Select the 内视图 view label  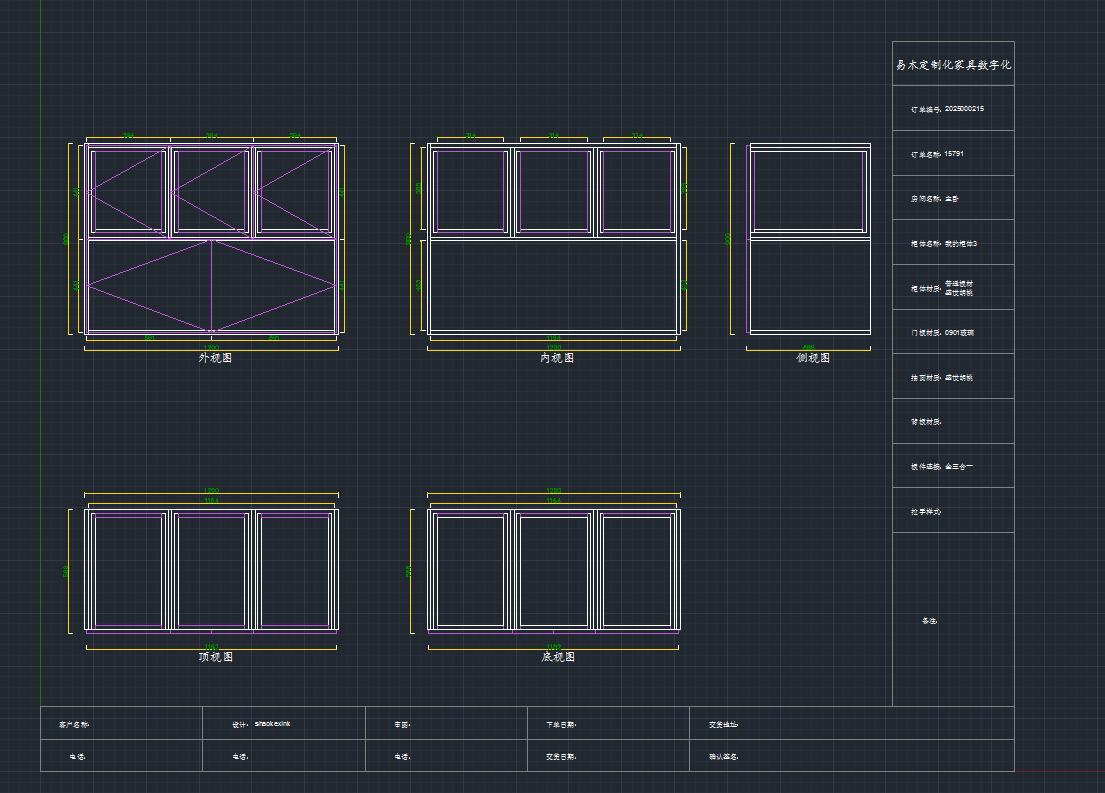(557, 358)
